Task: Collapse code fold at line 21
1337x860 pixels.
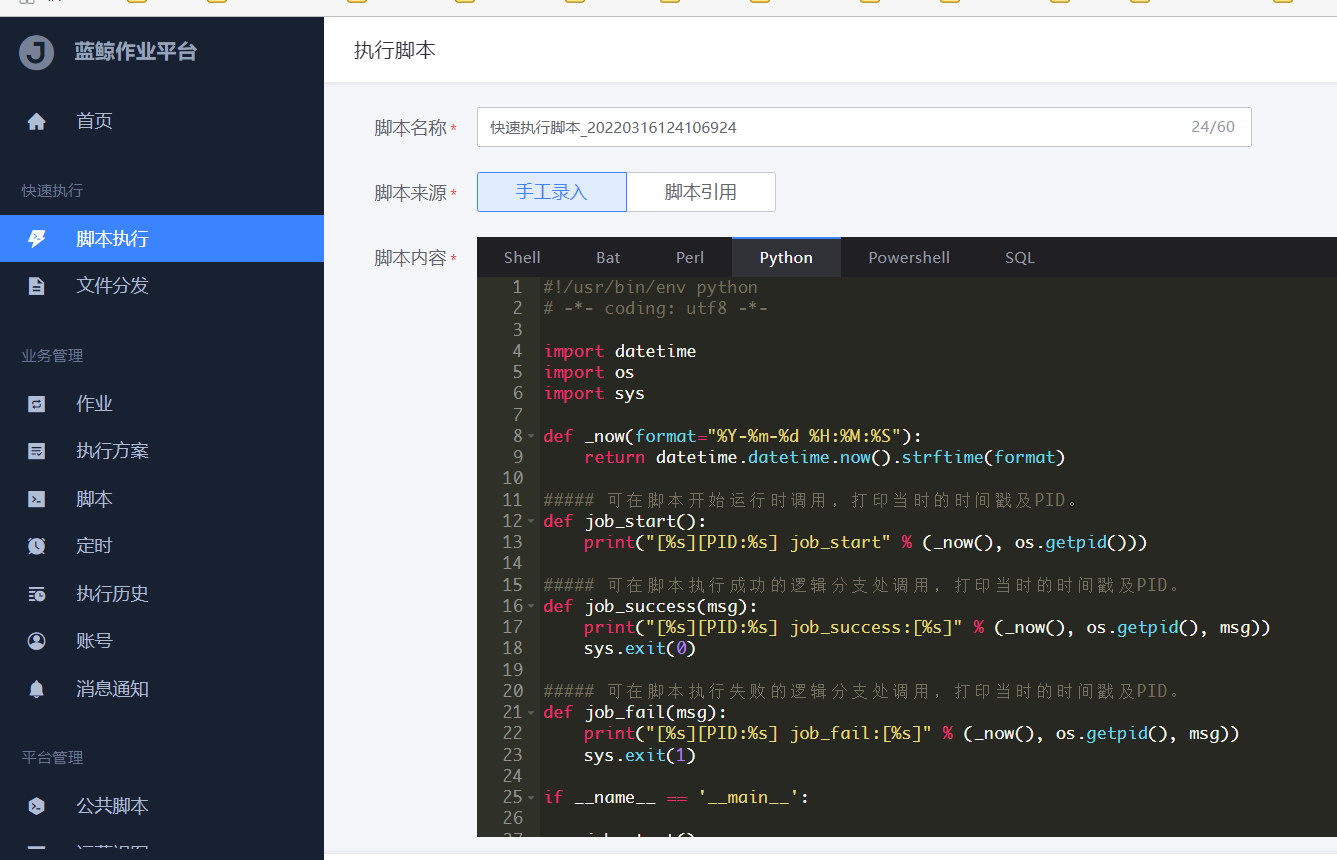Action: (x=532, y=712)
